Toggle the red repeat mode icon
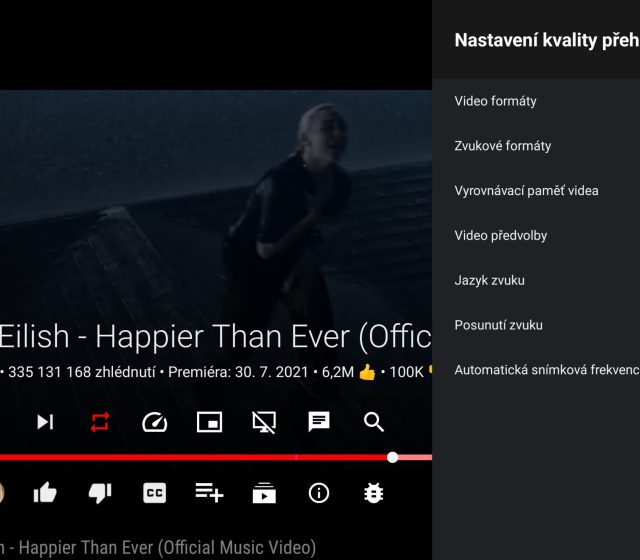 (100, 422)
